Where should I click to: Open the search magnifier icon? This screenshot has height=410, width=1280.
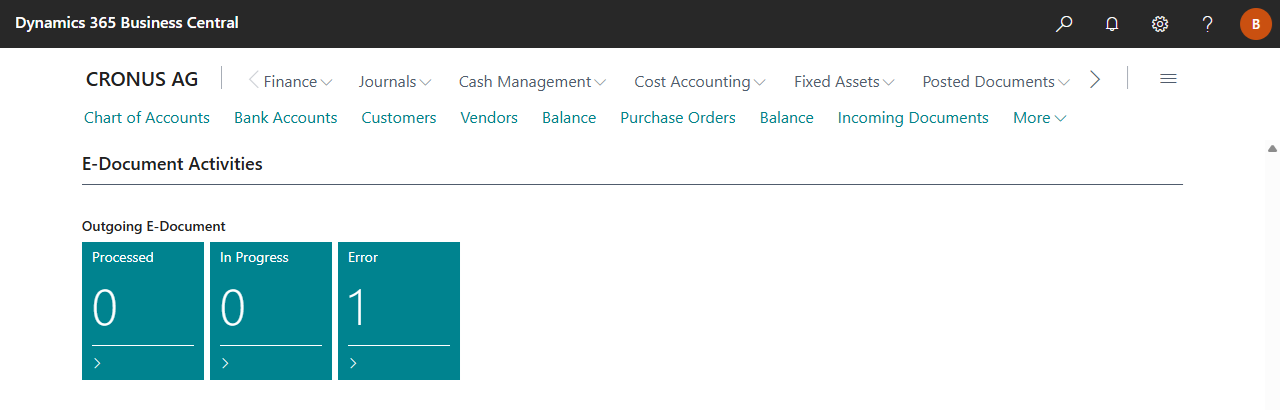click(x=1064, y=24)
